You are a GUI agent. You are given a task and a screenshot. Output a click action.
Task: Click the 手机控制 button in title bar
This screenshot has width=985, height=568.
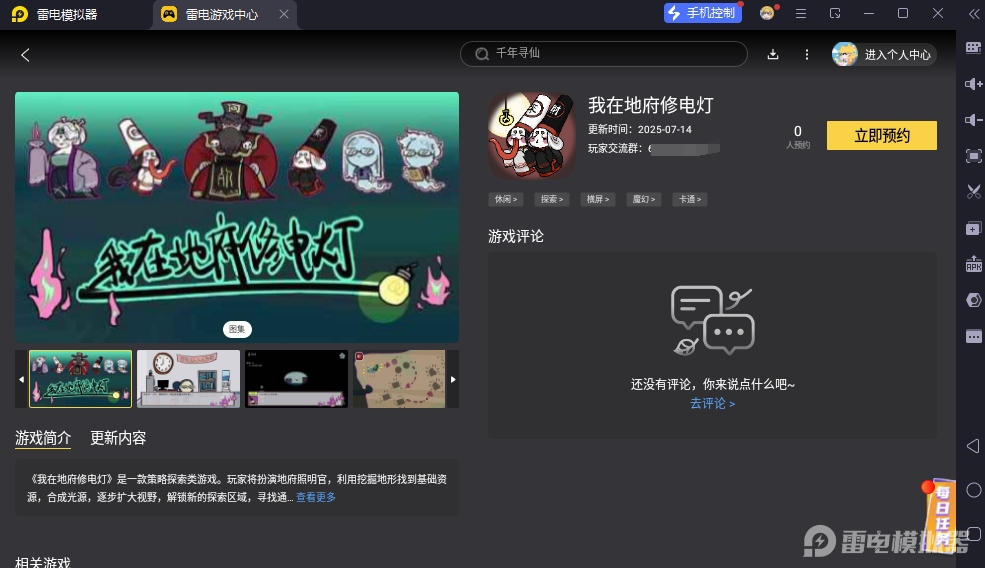702,13
